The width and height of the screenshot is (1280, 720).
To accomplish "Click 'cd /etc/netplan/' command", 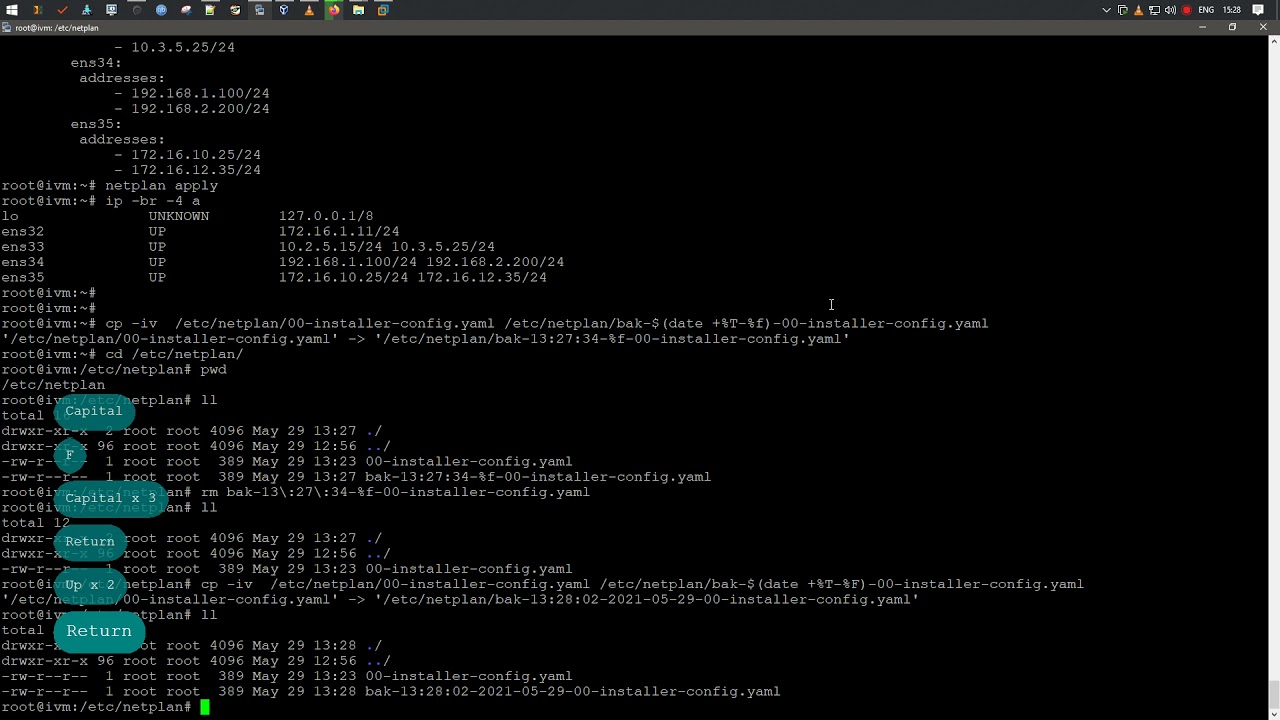I will tap(174, 354).
